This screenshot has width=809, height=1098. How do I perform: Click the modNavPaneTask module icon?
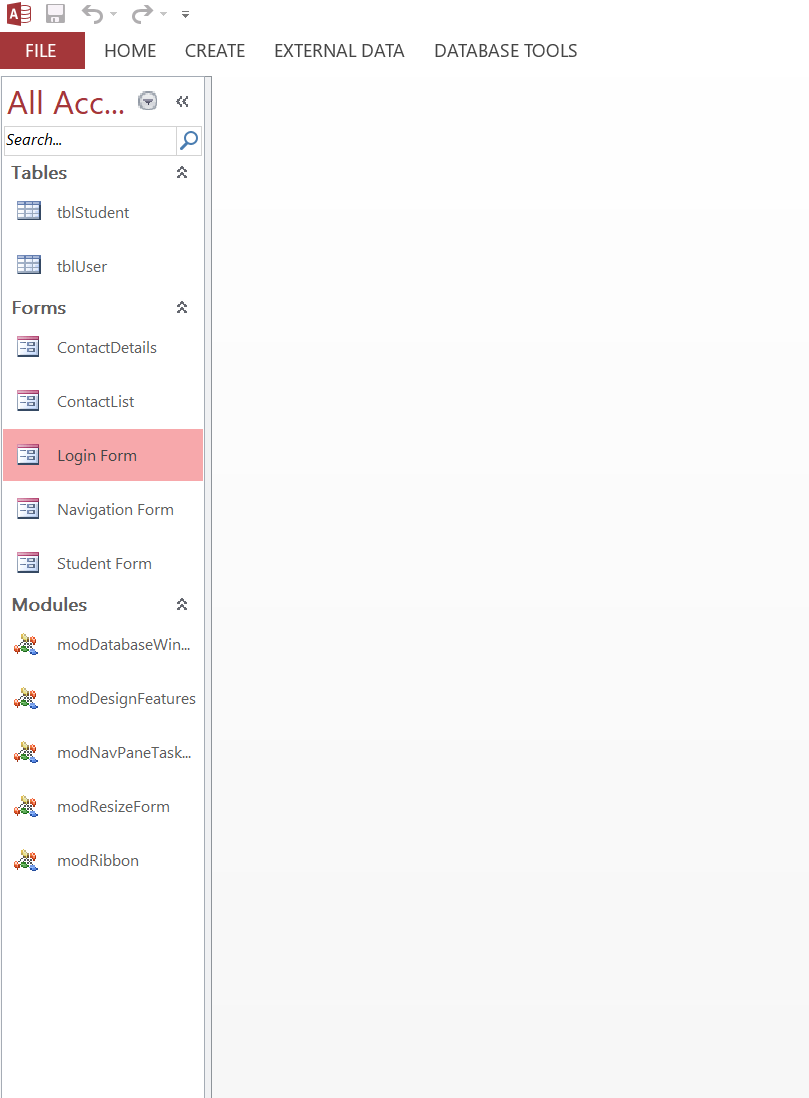26,751
